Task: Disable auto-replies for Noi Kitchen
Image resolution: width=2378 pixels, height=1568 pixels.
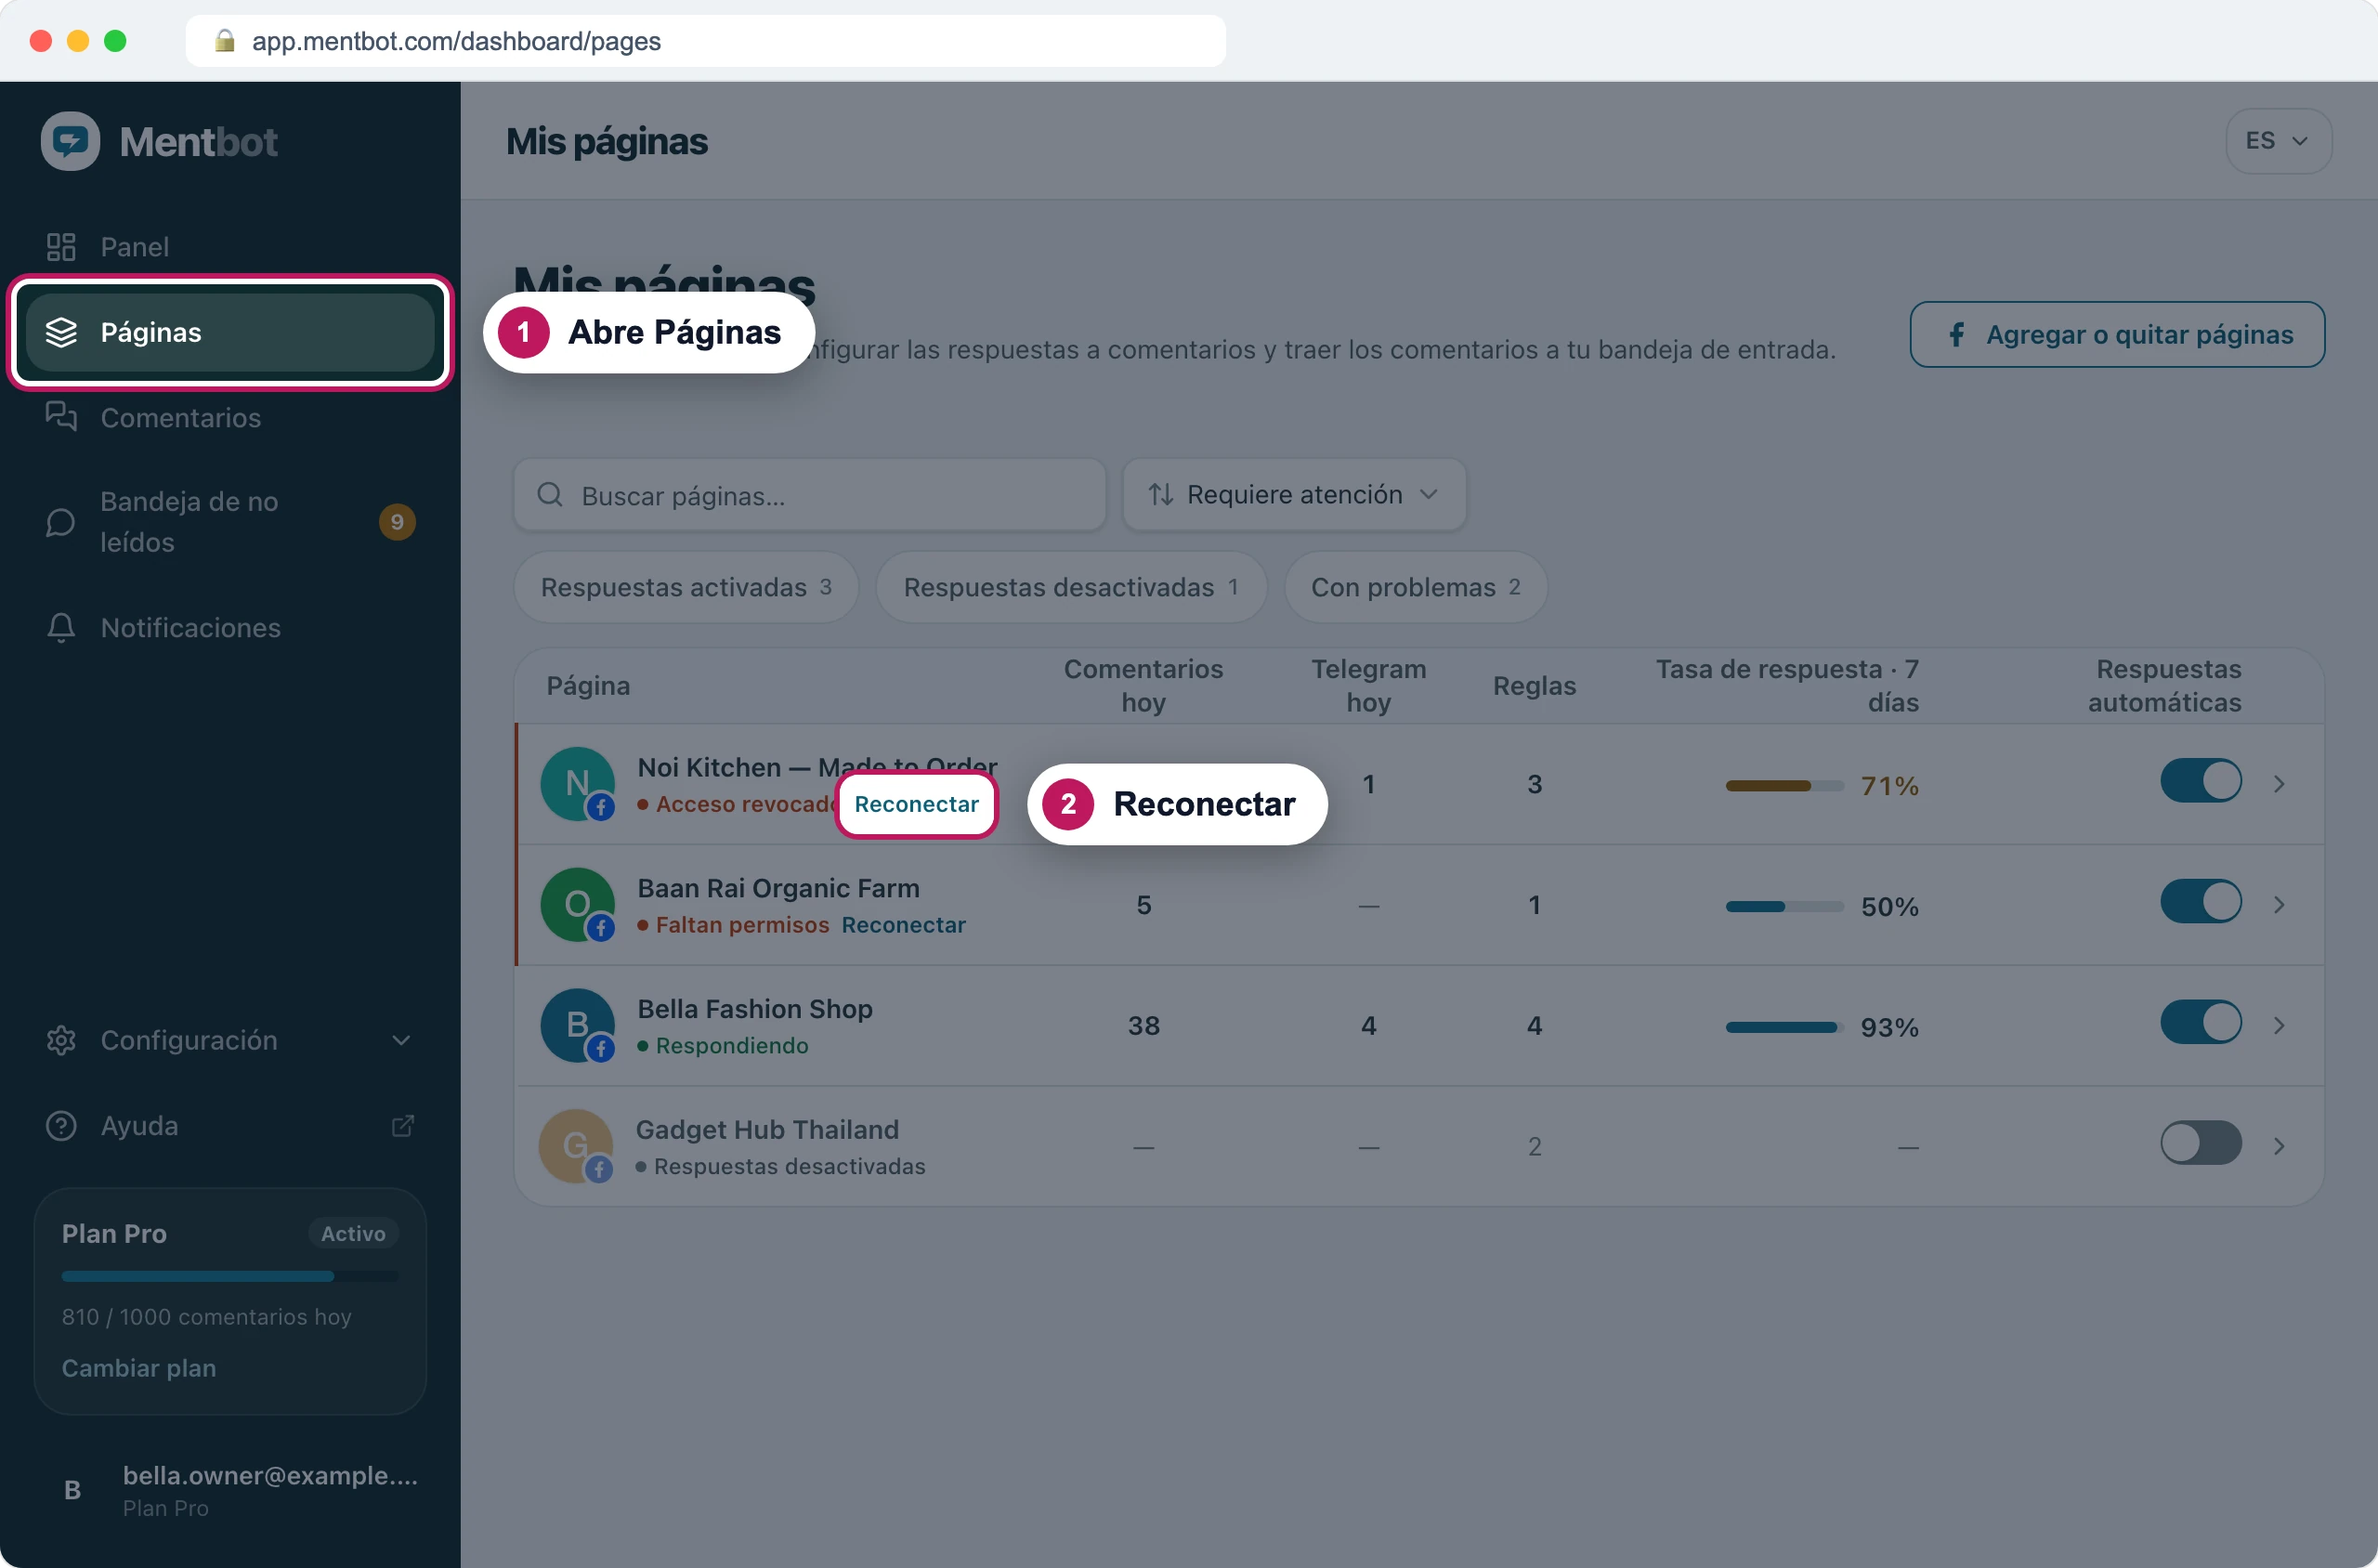Action: pos(2200,781)
